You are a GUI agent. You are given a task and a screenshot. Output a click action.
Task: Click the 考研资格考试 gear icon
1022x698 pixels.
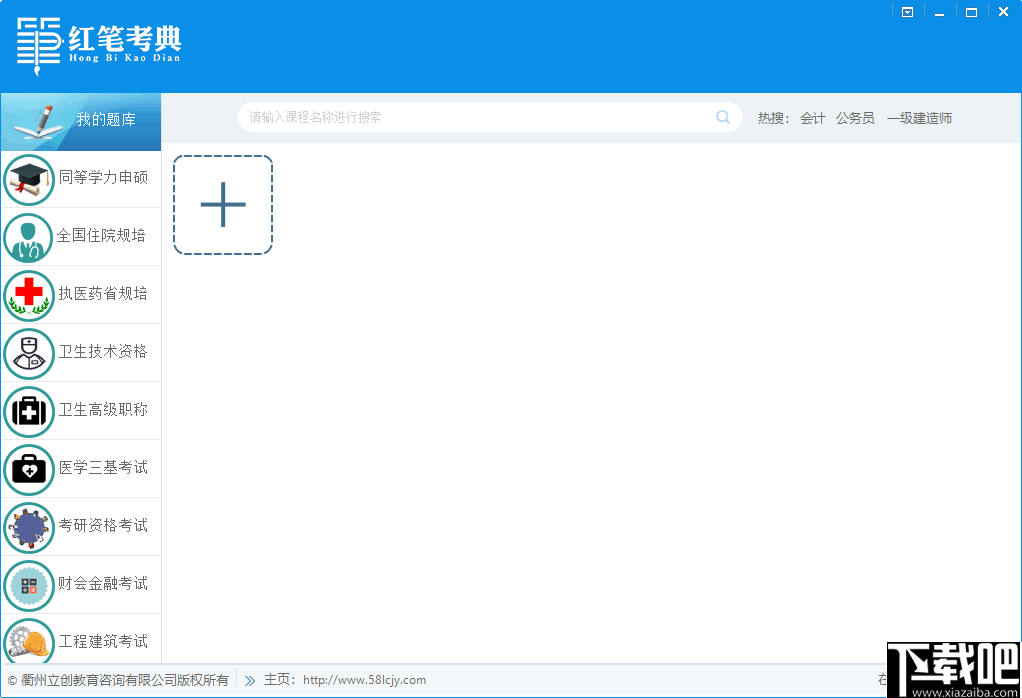(28, 527)
